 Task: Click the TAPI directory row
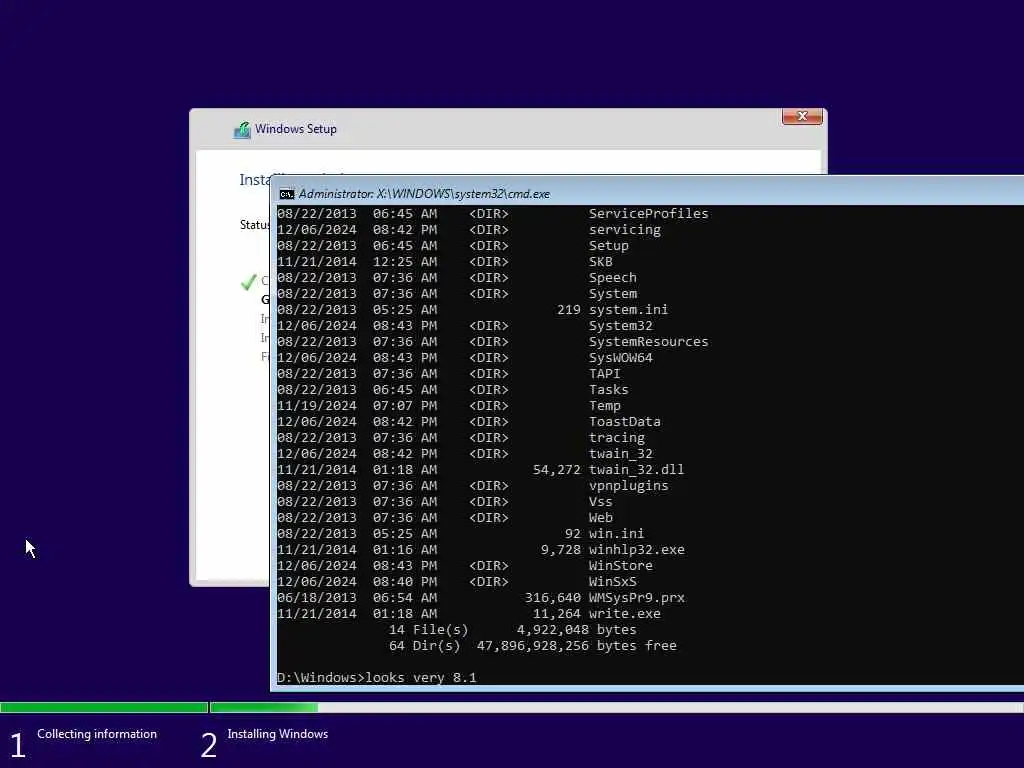click(449, 374)
